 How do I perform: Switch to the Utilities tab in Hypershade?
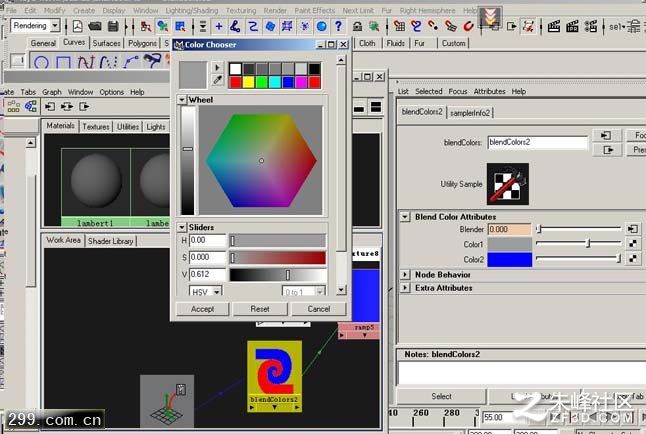coord(128,127)
